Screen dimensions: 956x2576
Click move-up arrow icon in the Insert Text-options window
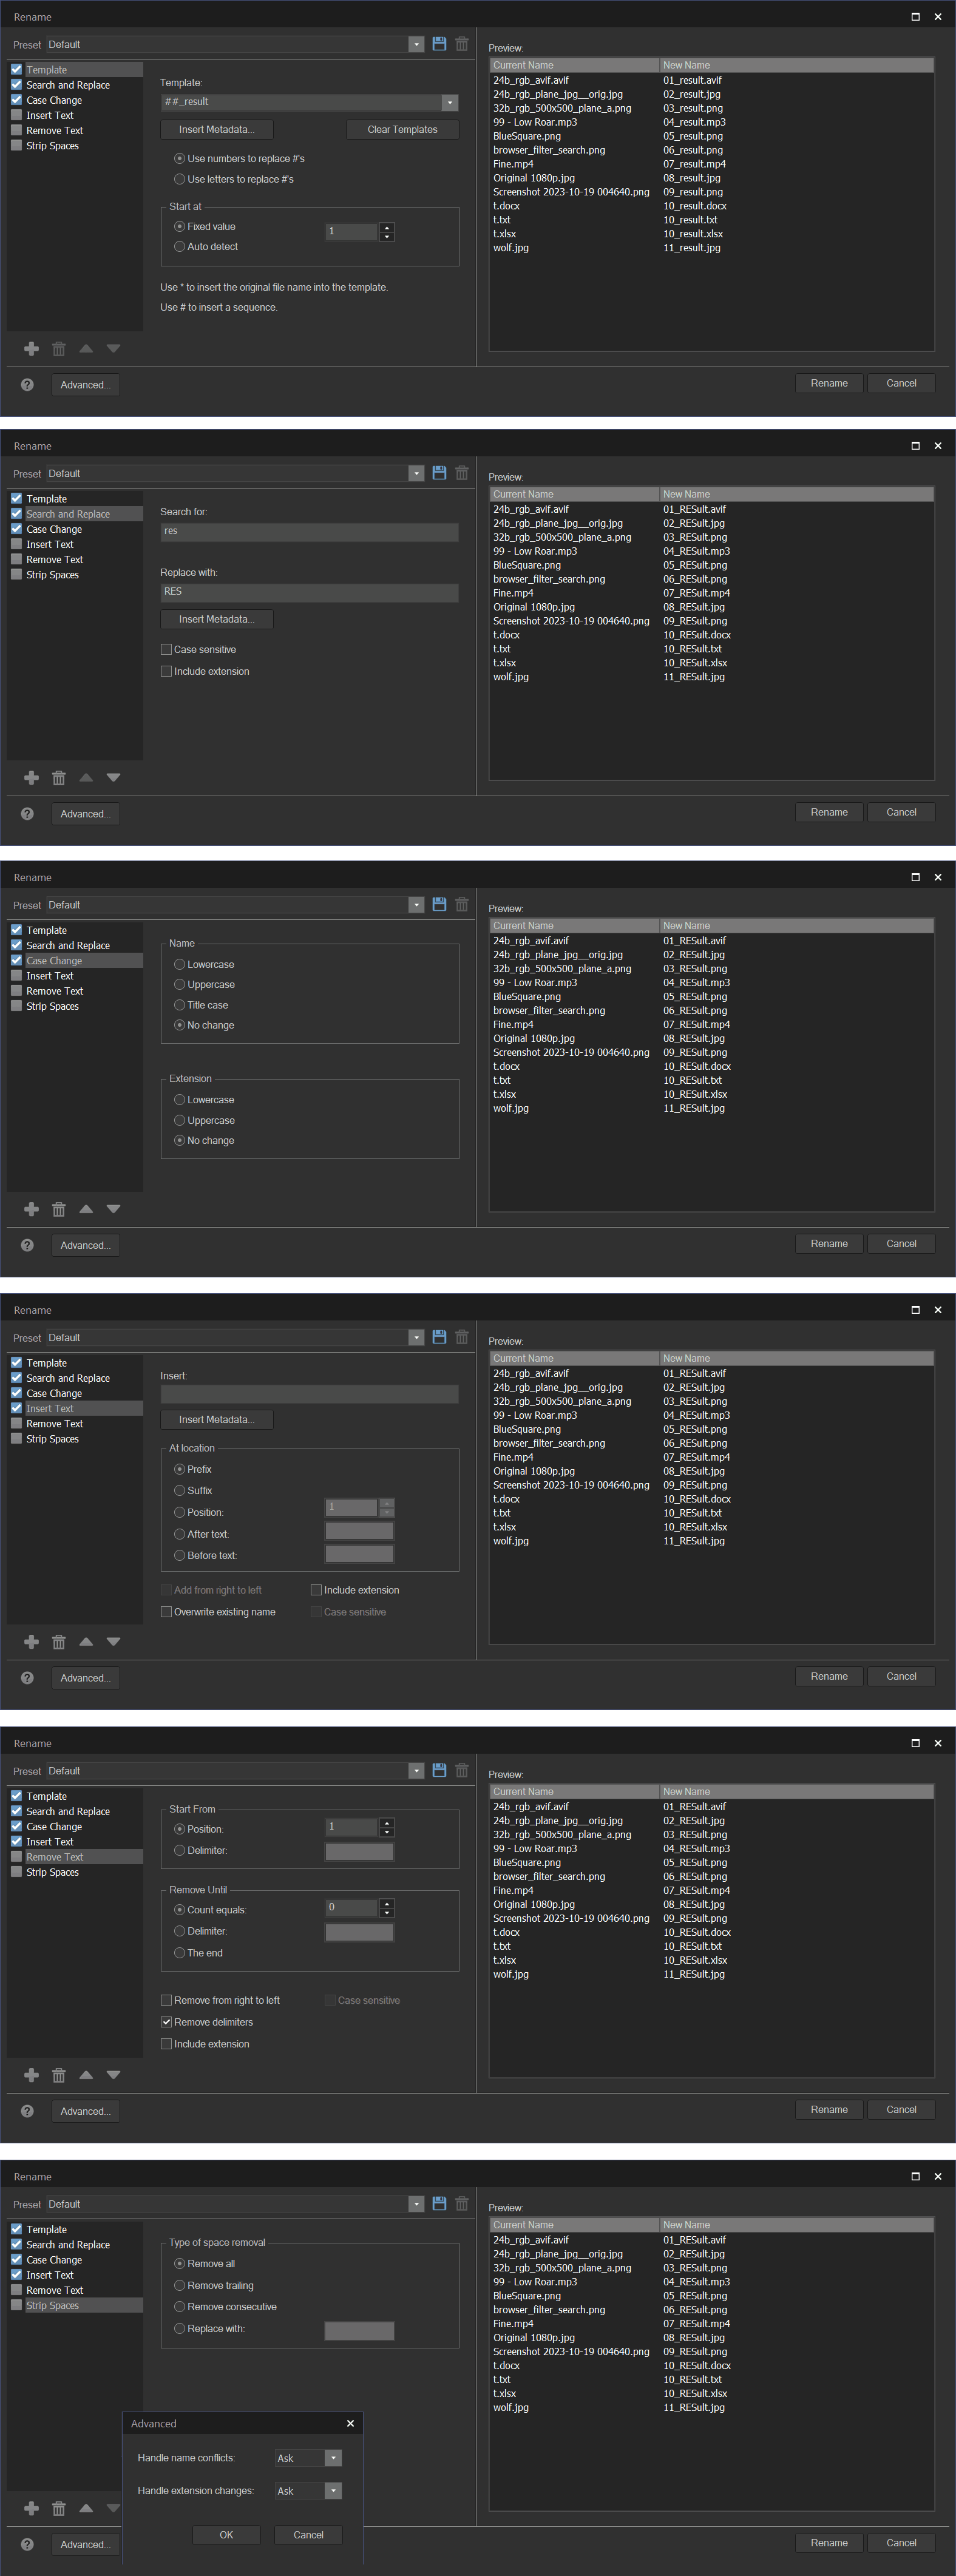(86, 1641)
